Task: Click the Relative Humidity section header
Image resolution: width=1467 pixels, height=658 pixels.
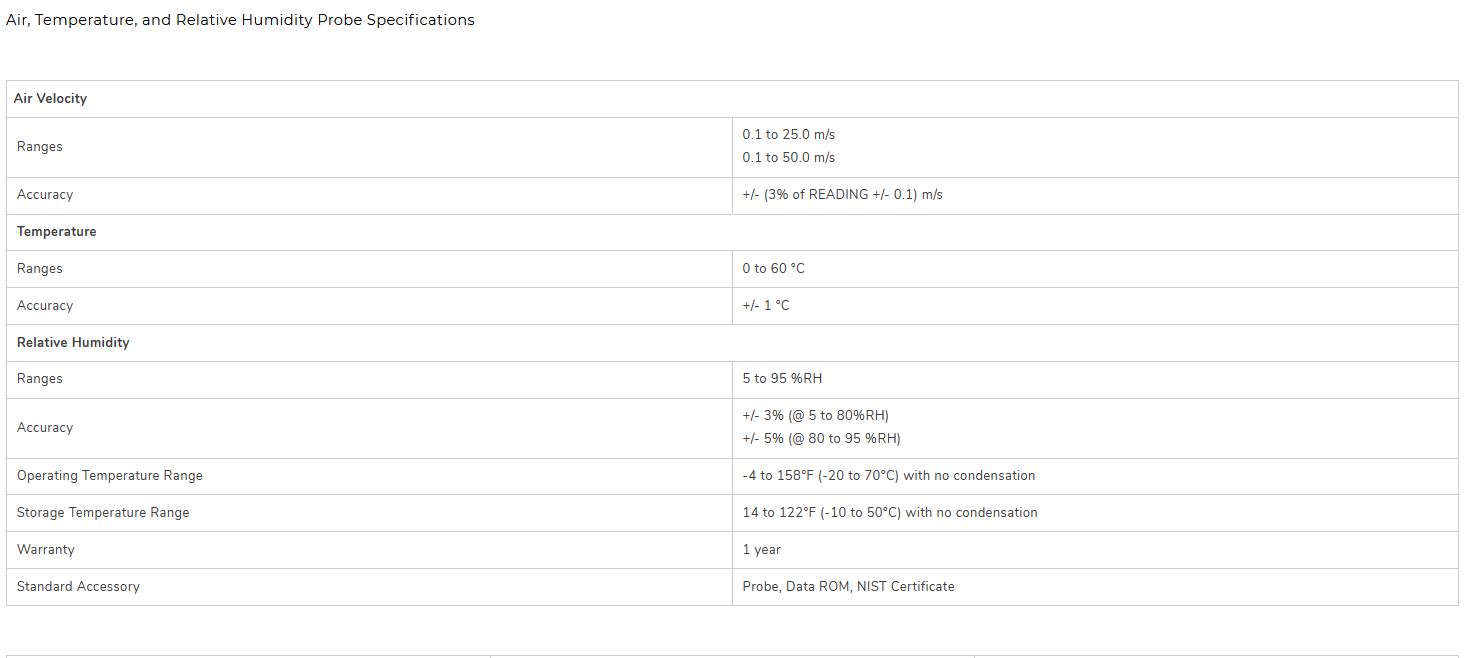Action: point(73,343)
